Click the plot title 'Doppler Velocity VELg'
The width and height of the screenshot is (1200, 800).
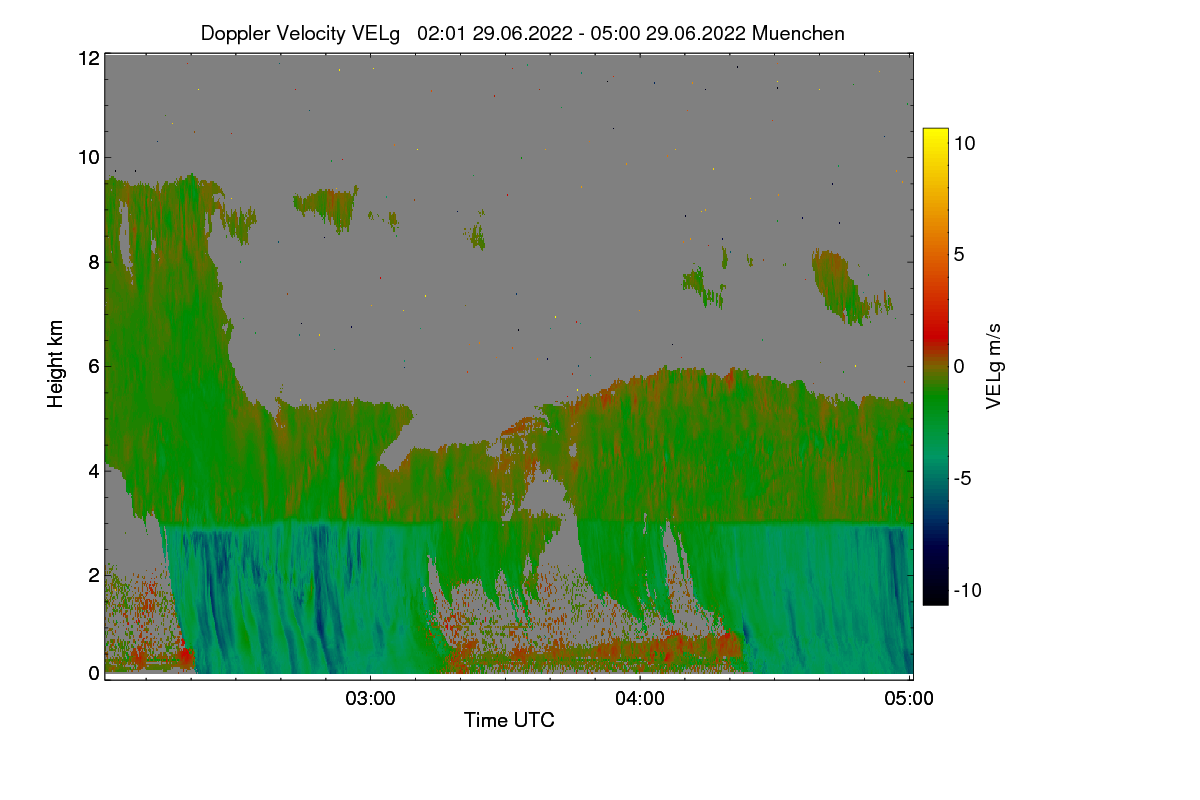coord(300,34)
